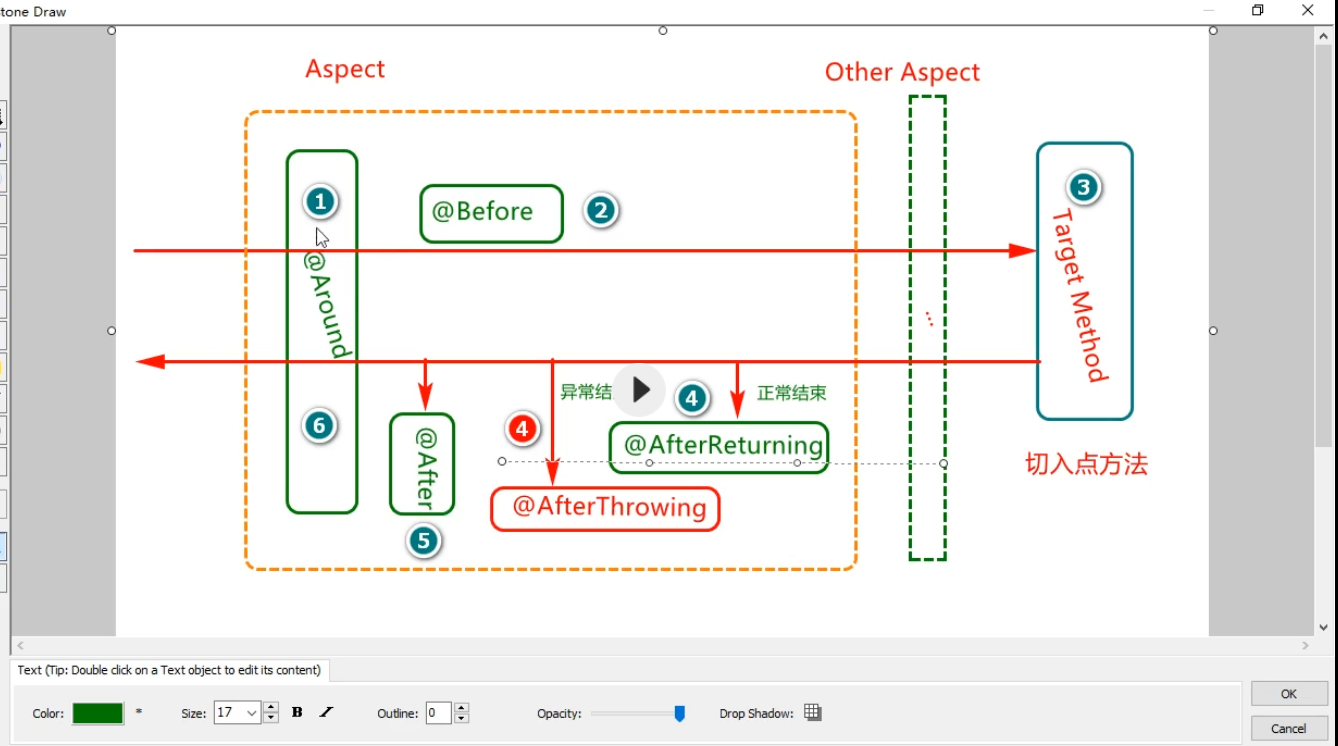Increase Outline with the up arrow

tap(461, 707)
